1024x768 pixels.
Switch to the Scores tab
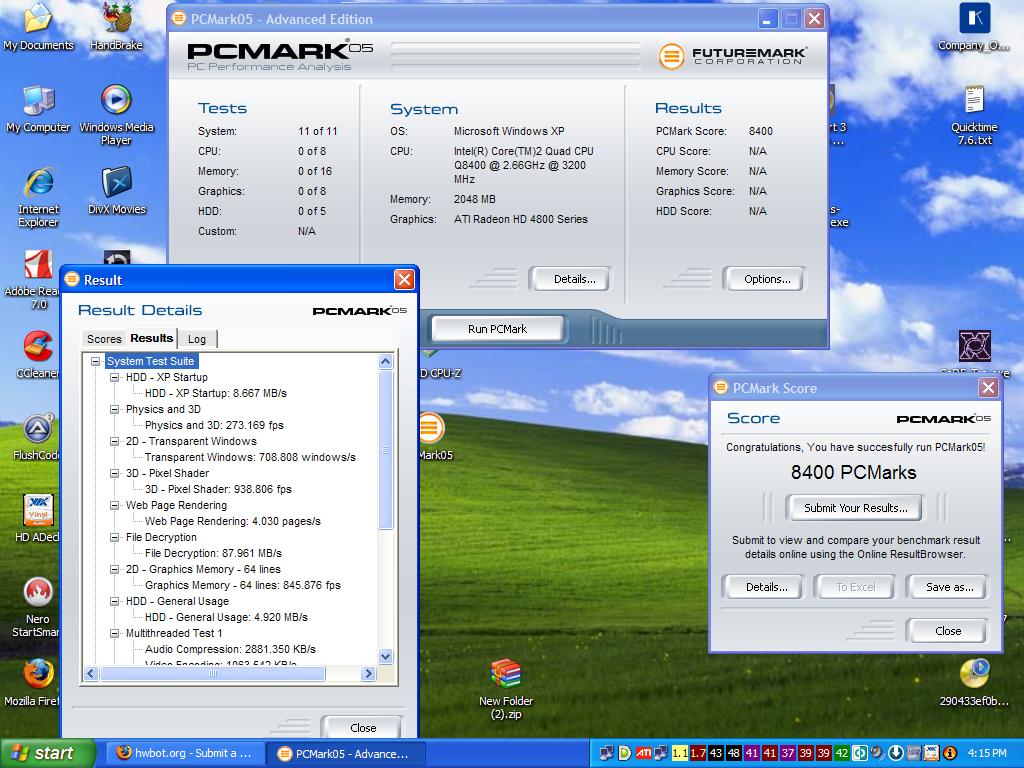[104, 339]
